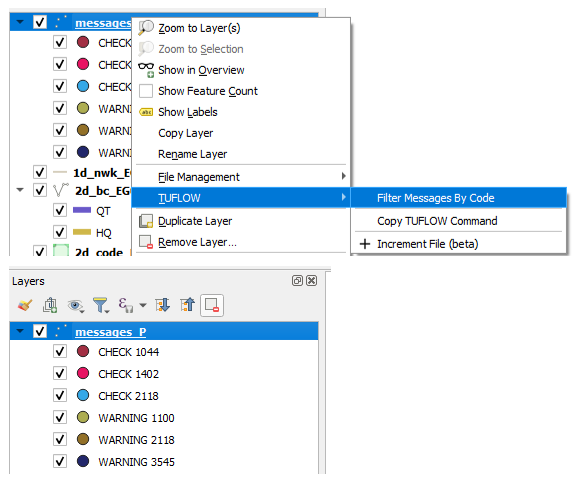The height and width of the screenshot is (479, 575).
Task: Click Remove Layer/Group toolbar icon
Action: (x=212, y=305)
